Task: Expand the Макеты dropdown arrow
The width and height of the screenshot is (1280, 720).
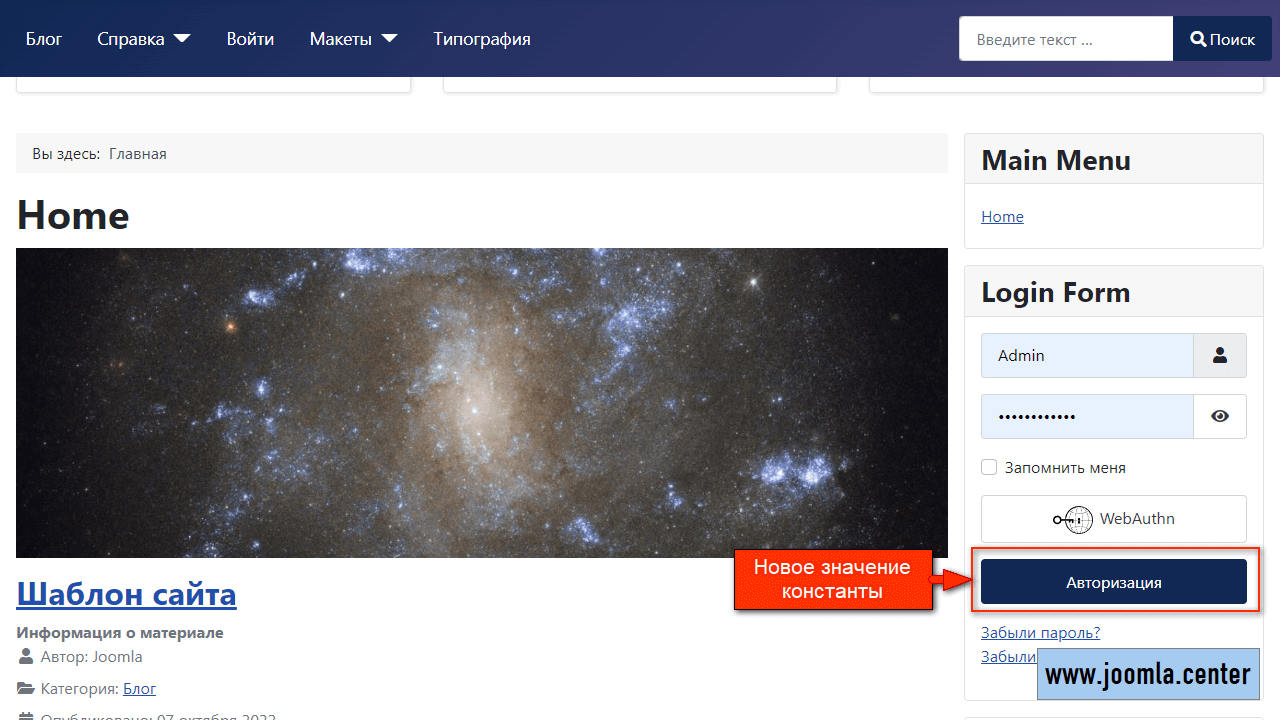Action: 389,39
